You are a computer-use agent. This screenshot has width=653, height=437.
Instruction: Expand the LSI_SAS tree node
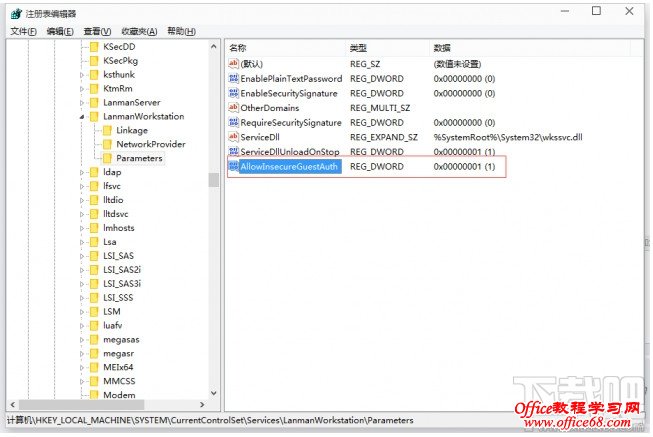point(82,256)
